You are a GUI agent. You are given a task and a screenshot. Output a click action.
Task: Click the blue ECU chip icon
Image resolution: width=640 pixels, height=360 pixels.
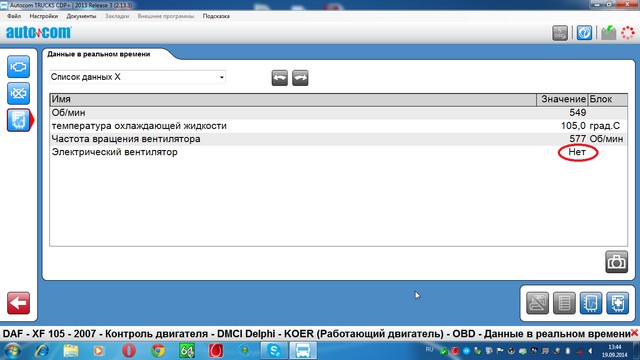(x=591, y=303)
